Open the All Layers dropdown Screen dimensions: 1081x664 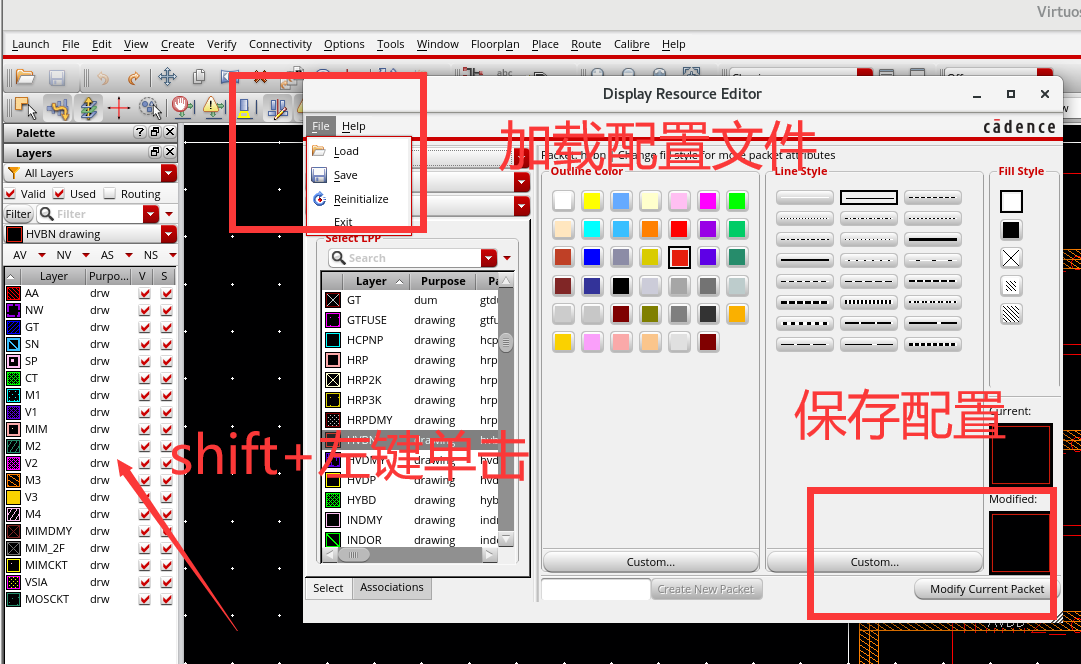169,173
